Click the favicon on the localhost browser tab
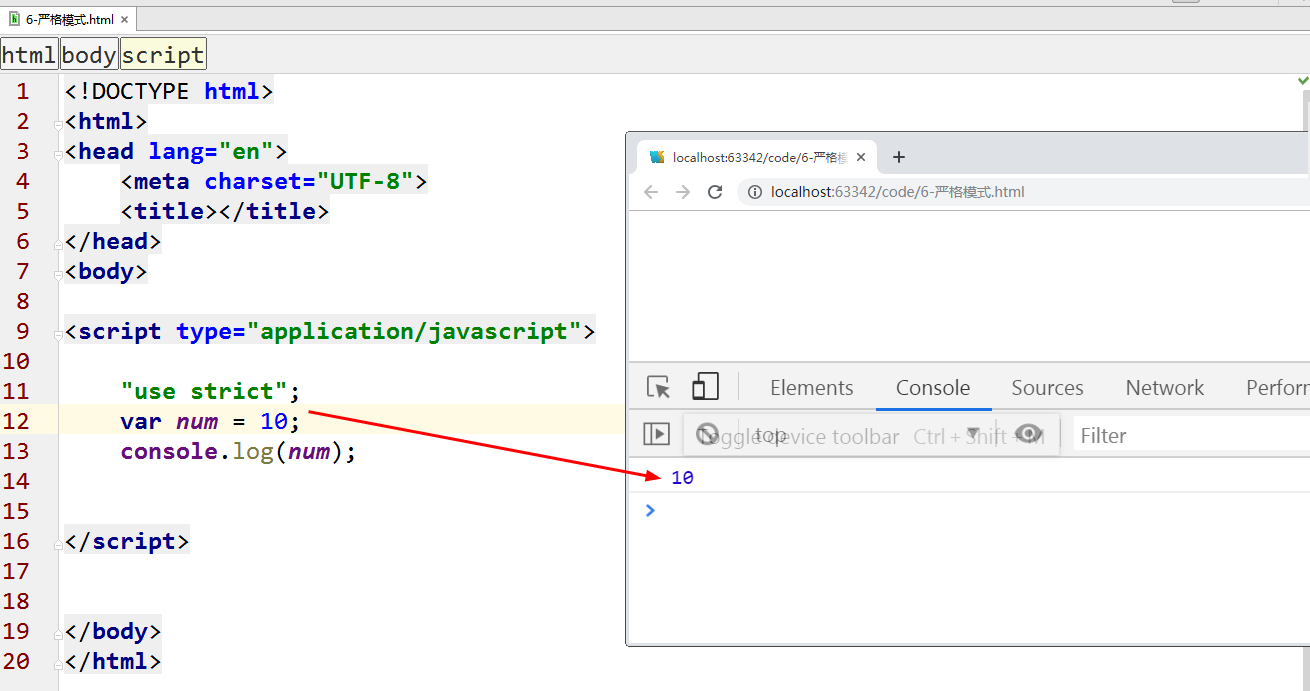1310x691 pixels. [657, 157]
